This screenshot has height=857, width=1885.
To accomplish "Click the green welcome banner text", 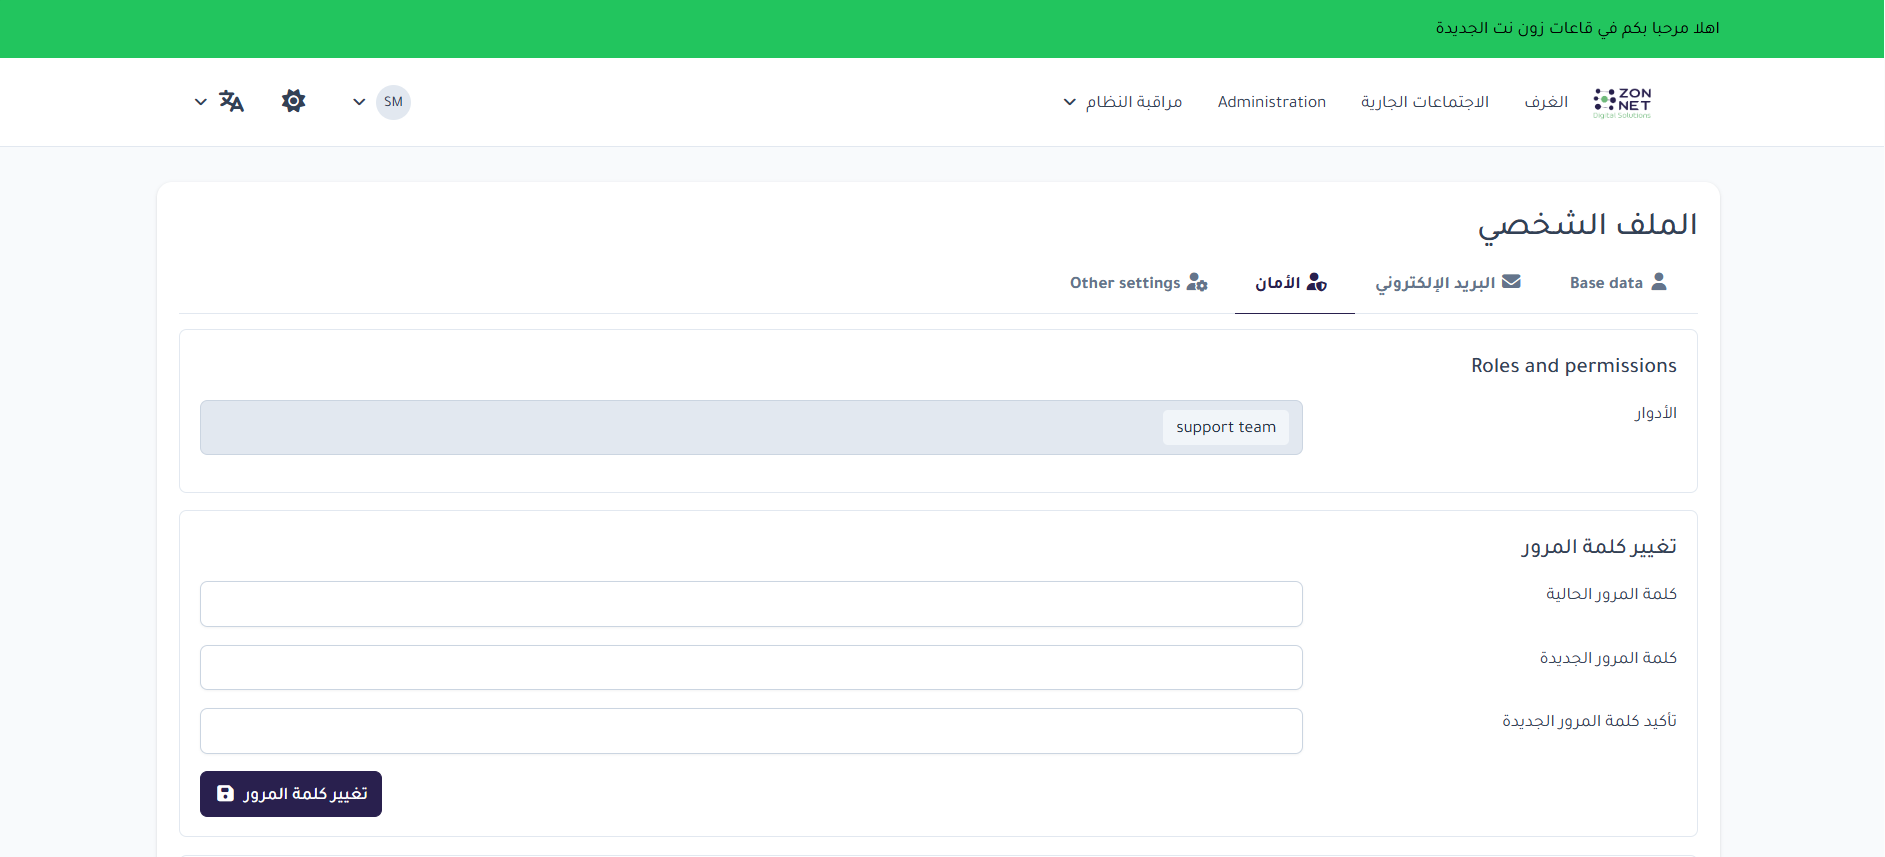I will point(1577,28).
